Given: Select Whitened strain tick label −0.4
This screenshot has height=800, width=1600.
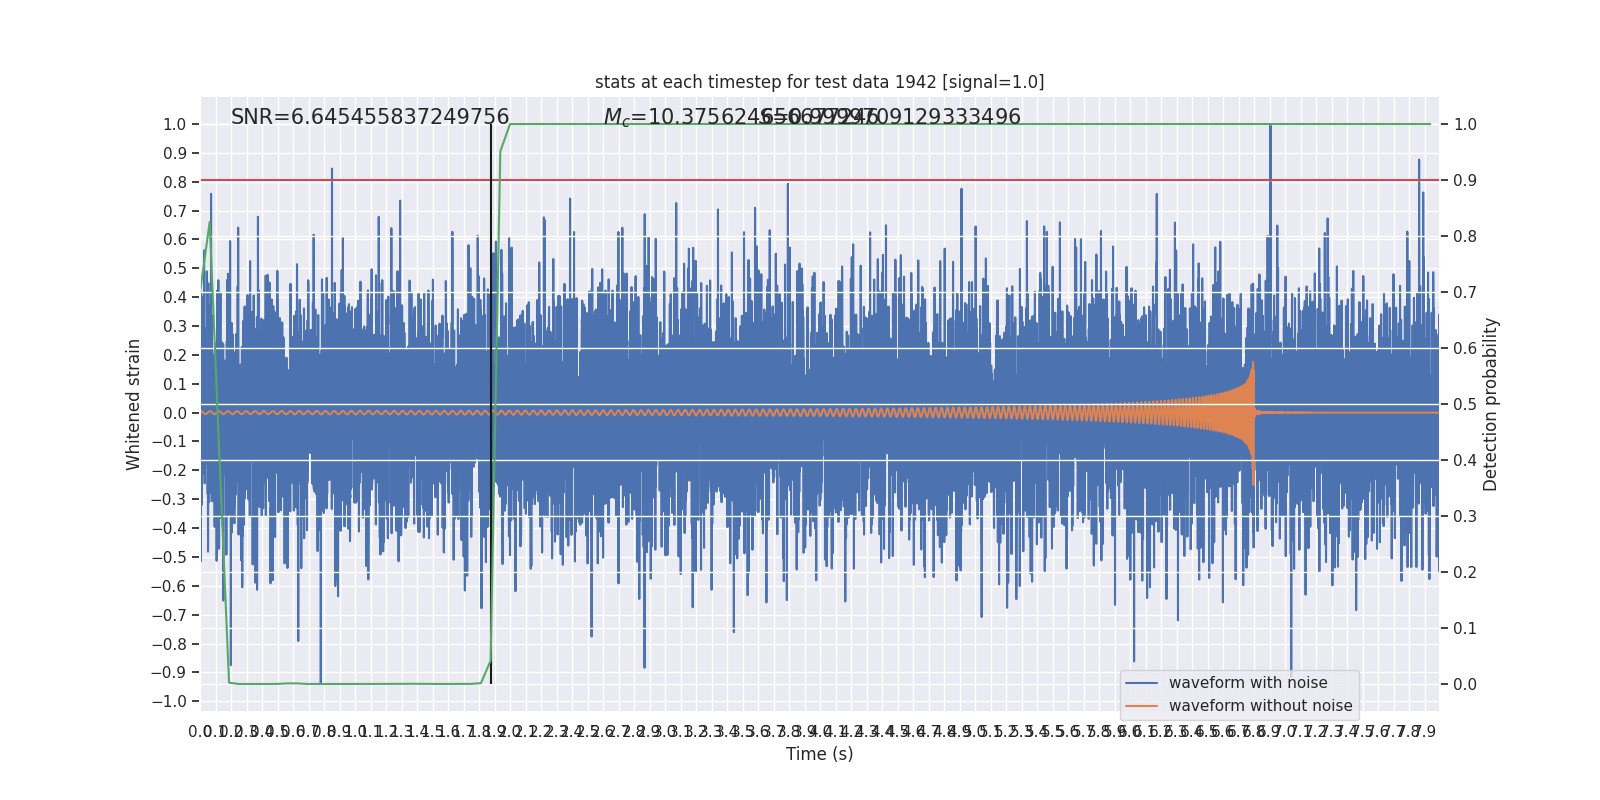Looking at the screenshot, I should click(x=169, y=529).
